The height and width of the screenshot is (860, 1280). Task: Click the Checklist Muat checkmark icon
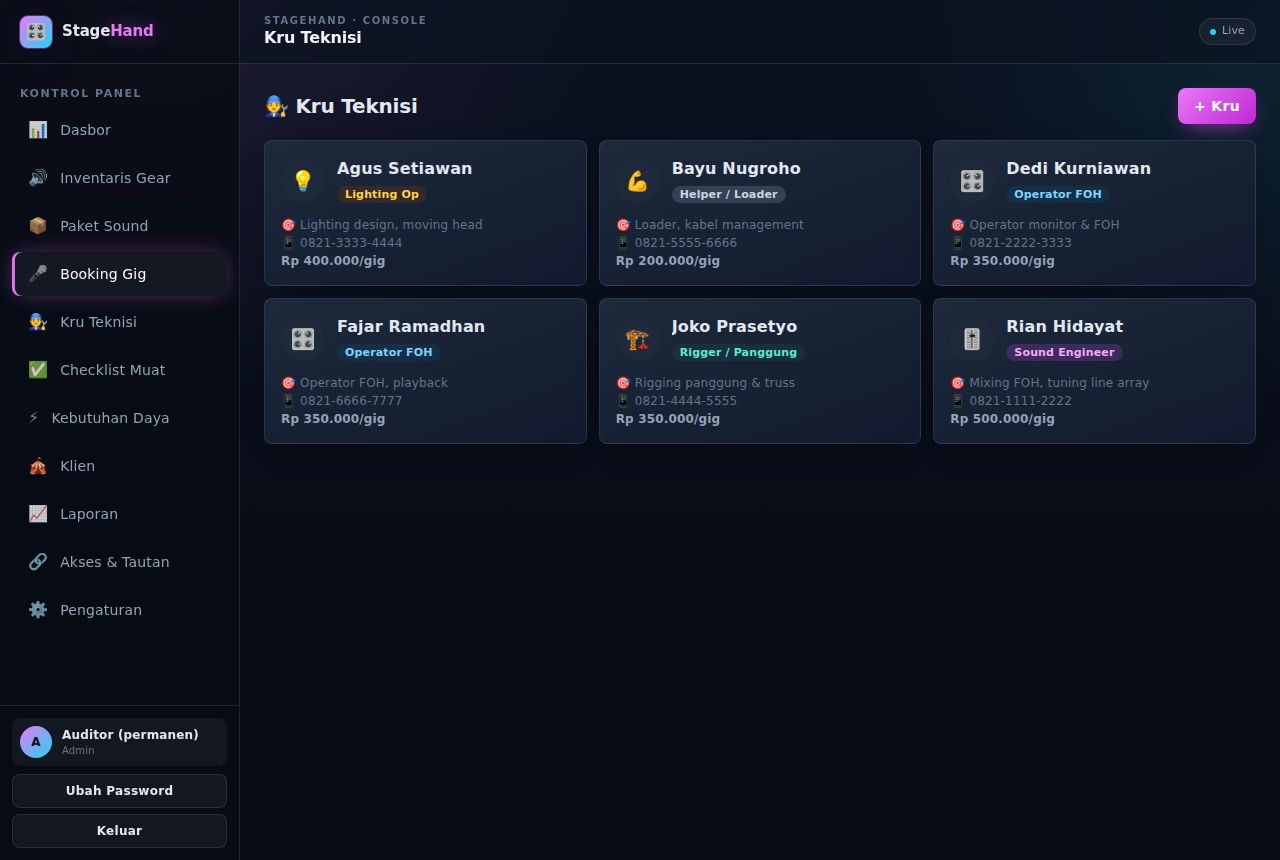coord(38,370)
